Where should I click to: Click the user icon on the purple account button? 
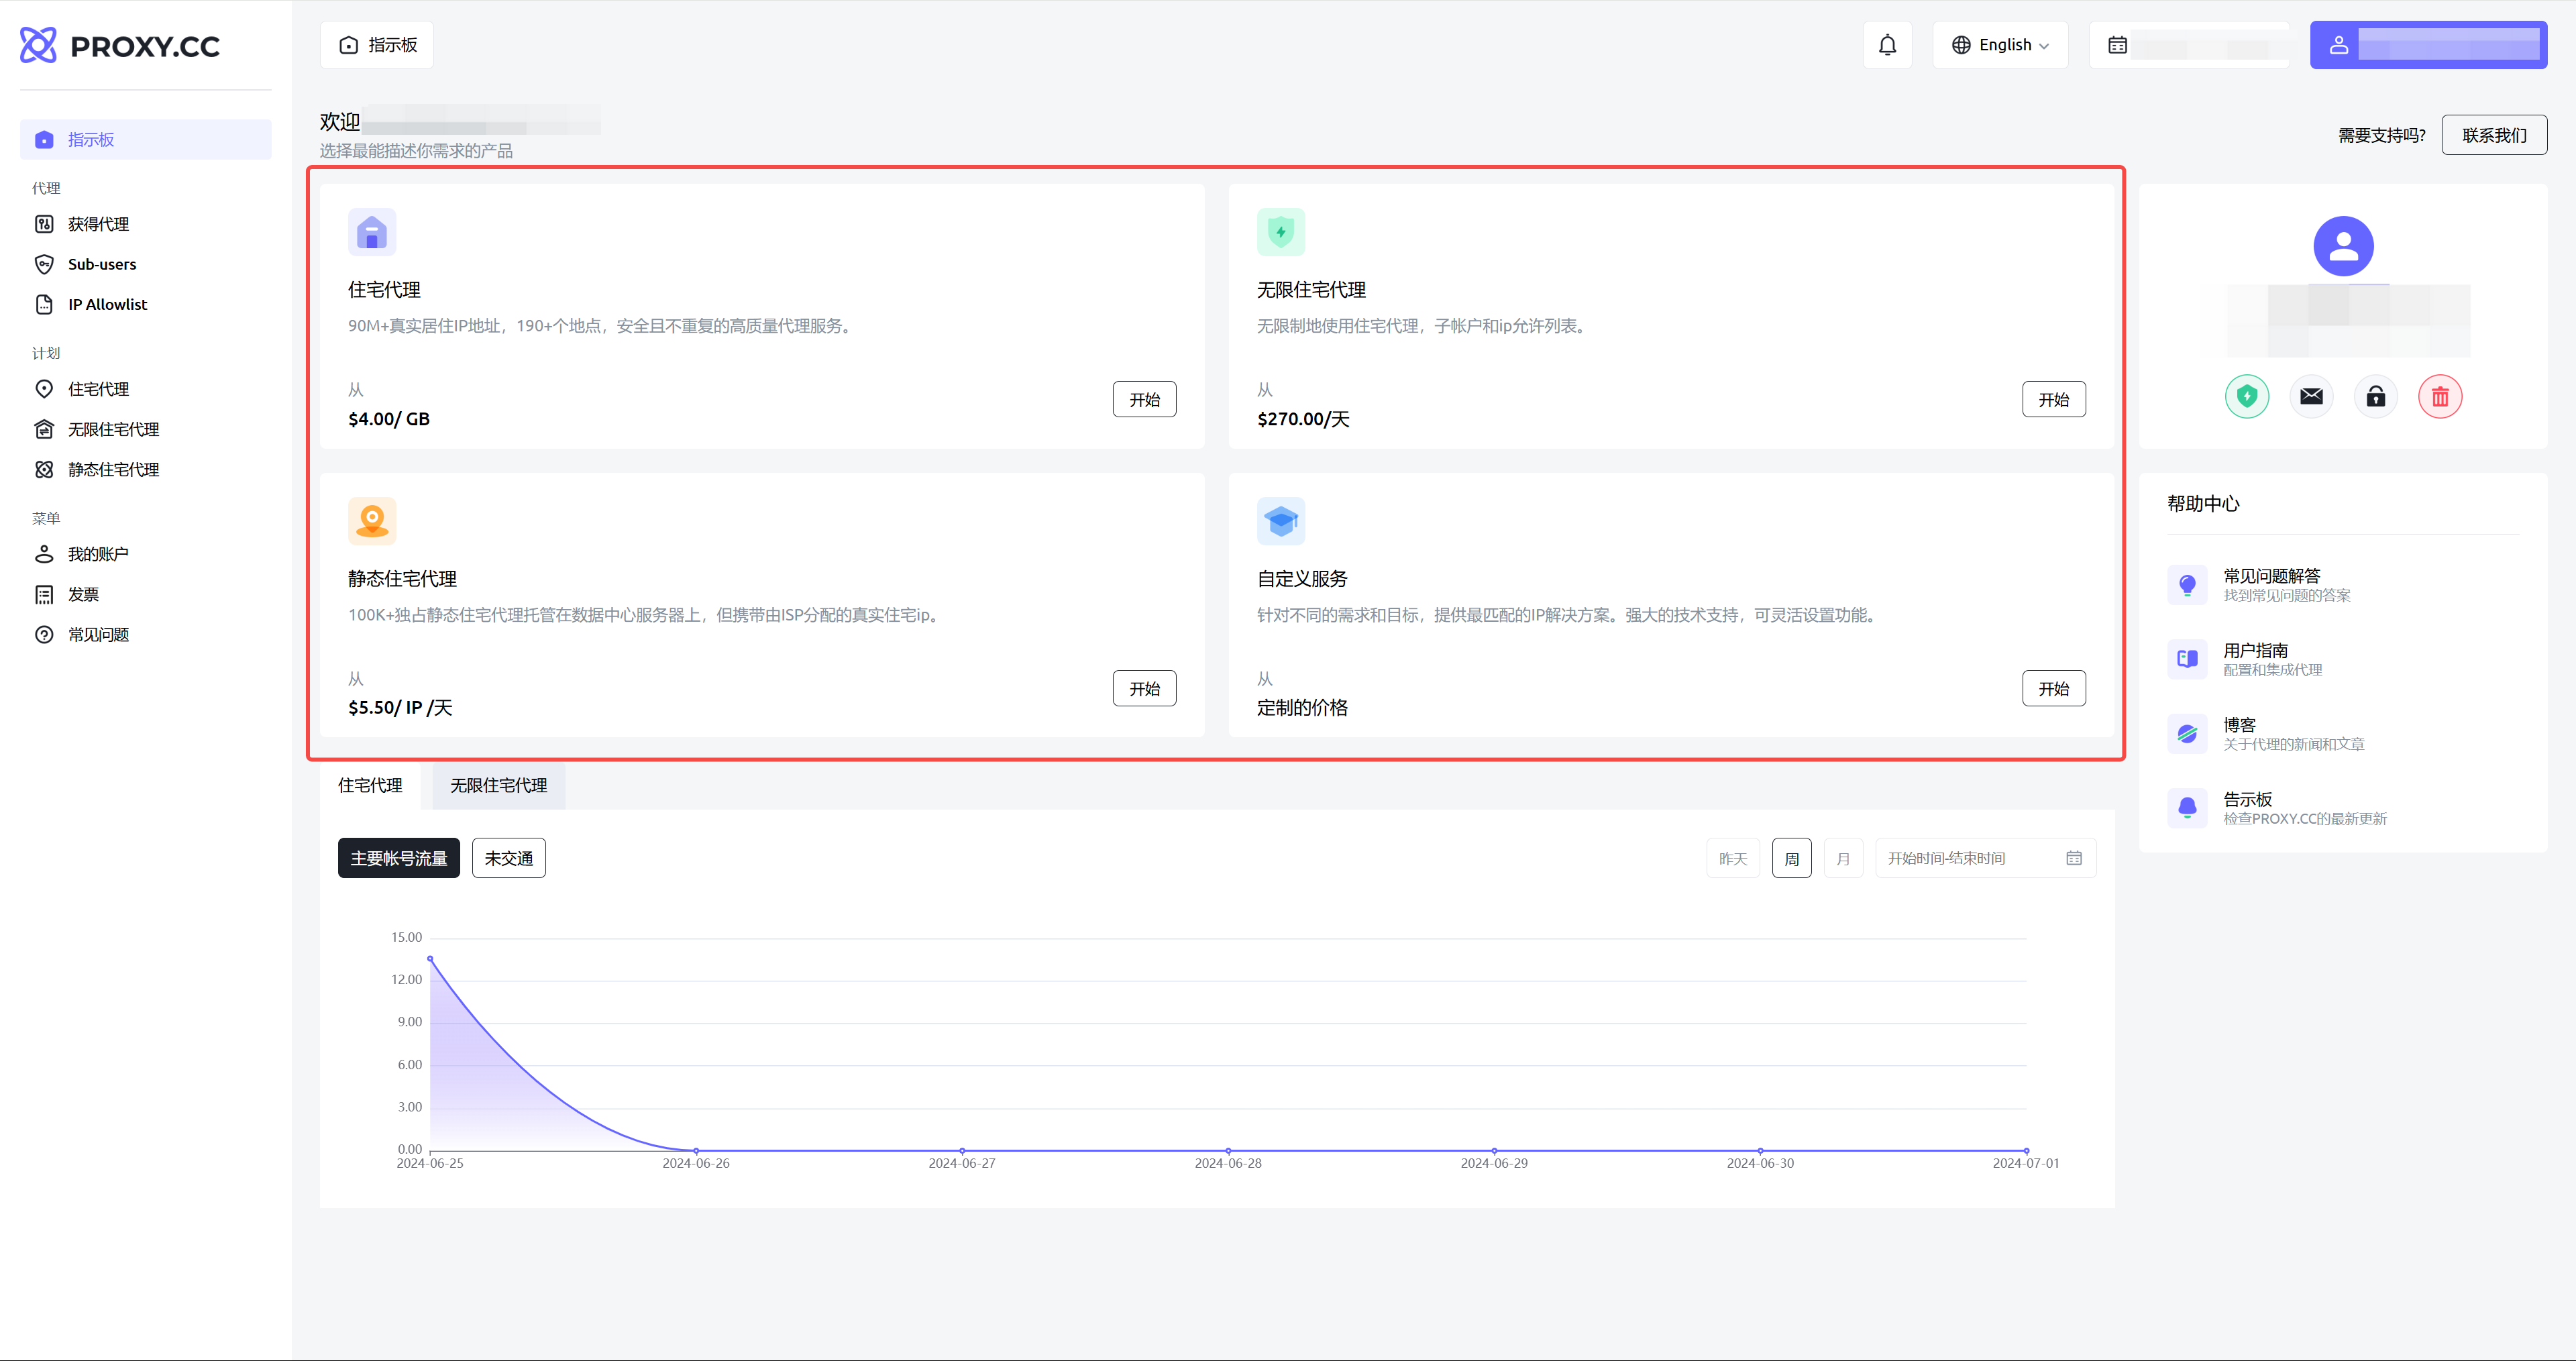(2339, 45)
